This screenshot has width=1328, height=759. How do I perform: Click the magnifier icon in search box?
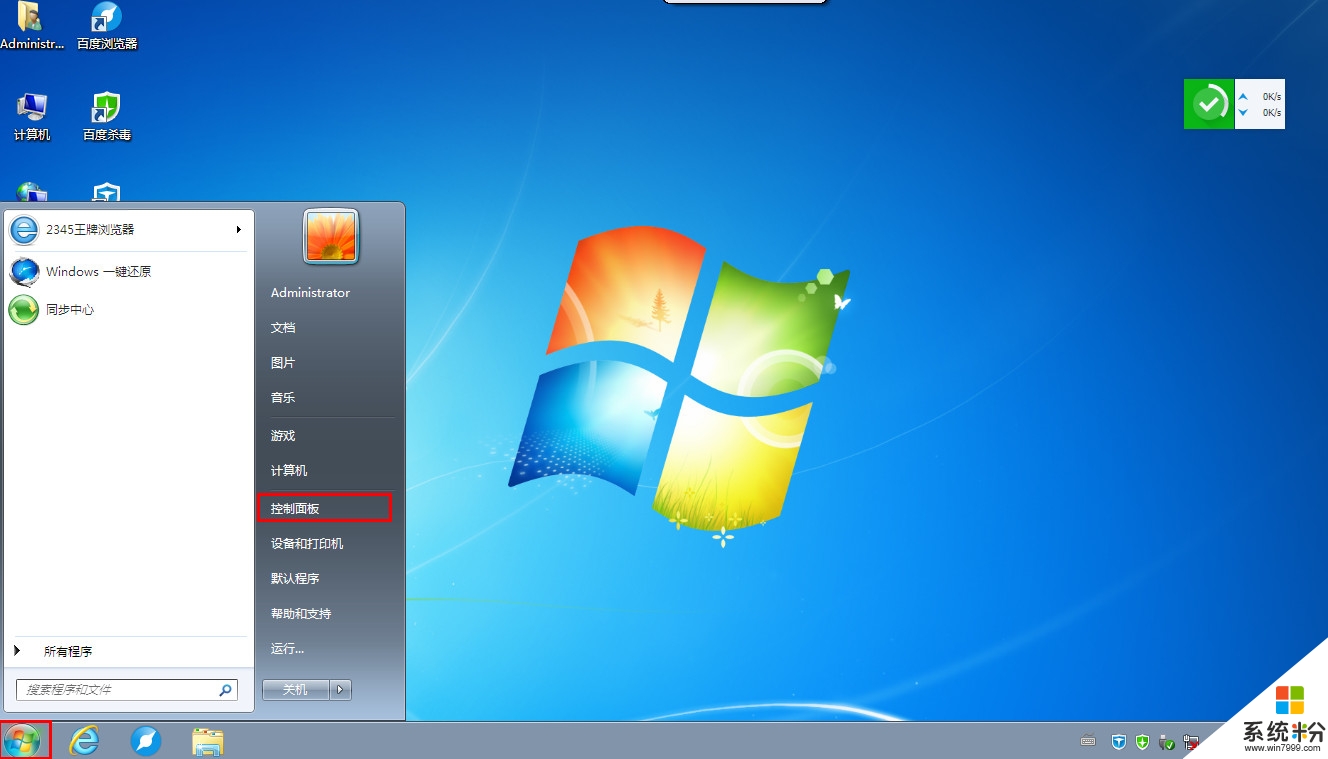[x=226, y=690]
